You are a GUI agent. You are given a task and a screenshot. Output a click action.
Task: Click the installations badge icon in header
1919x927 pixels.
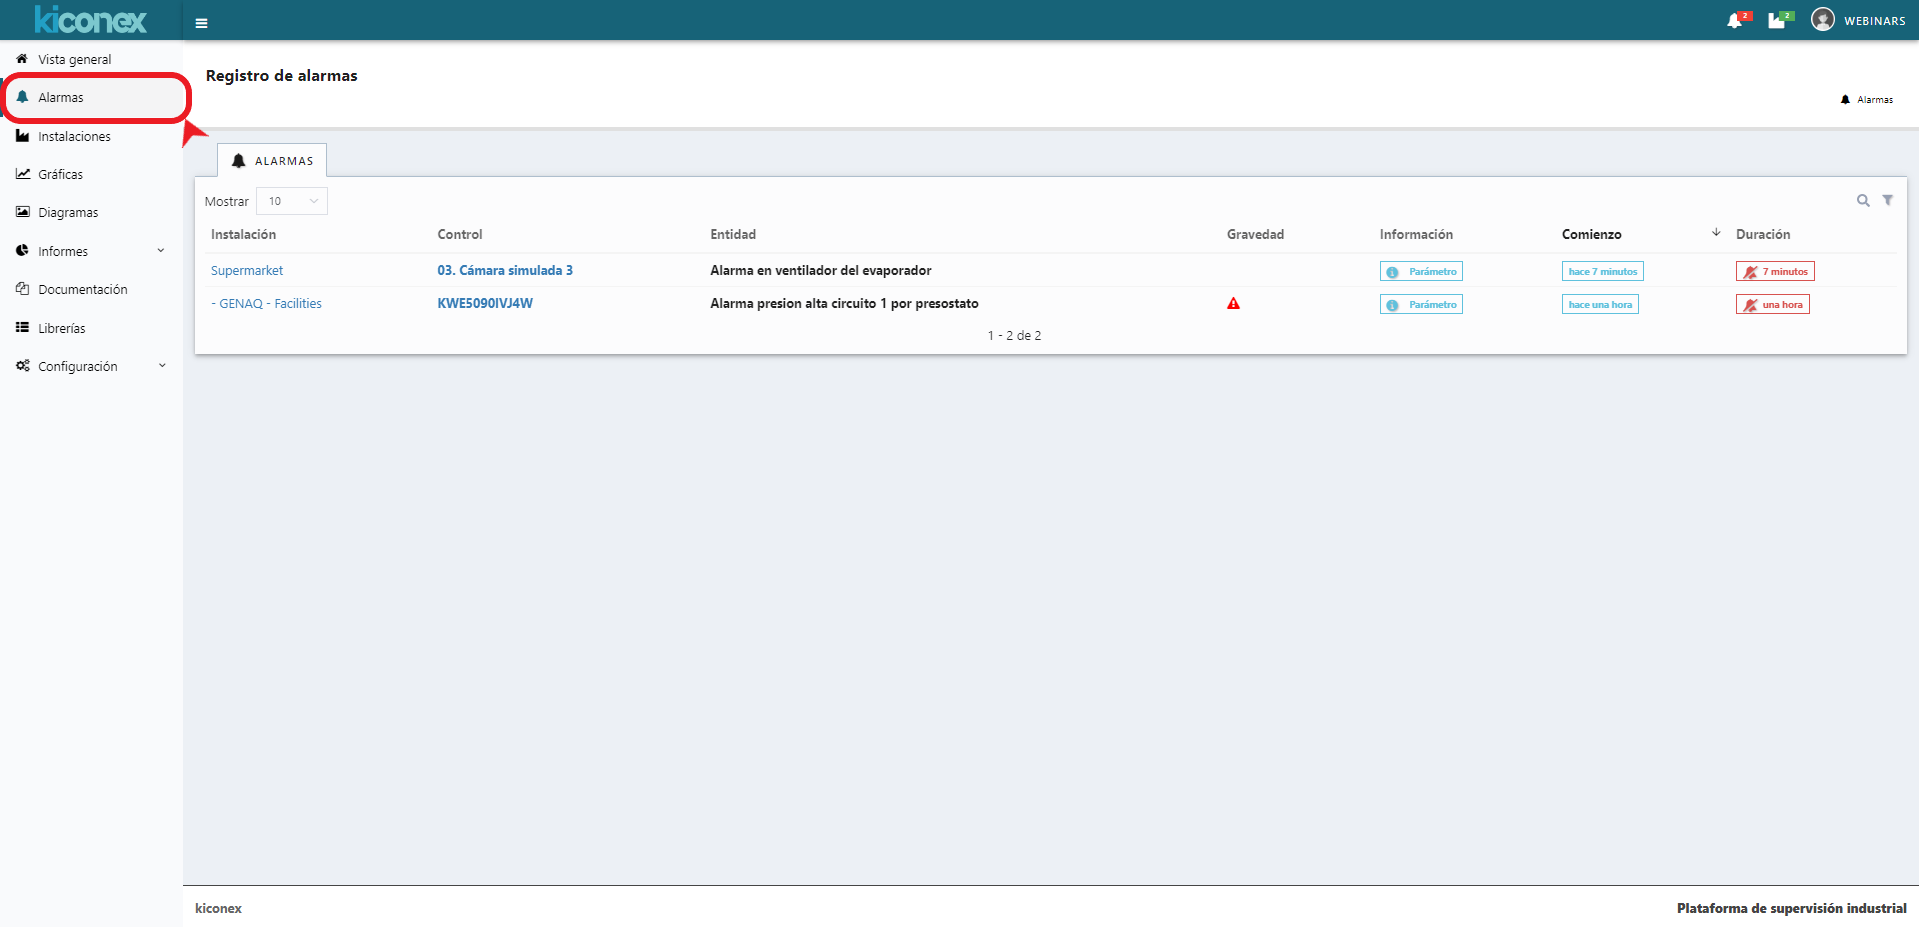pos(1777,21)
